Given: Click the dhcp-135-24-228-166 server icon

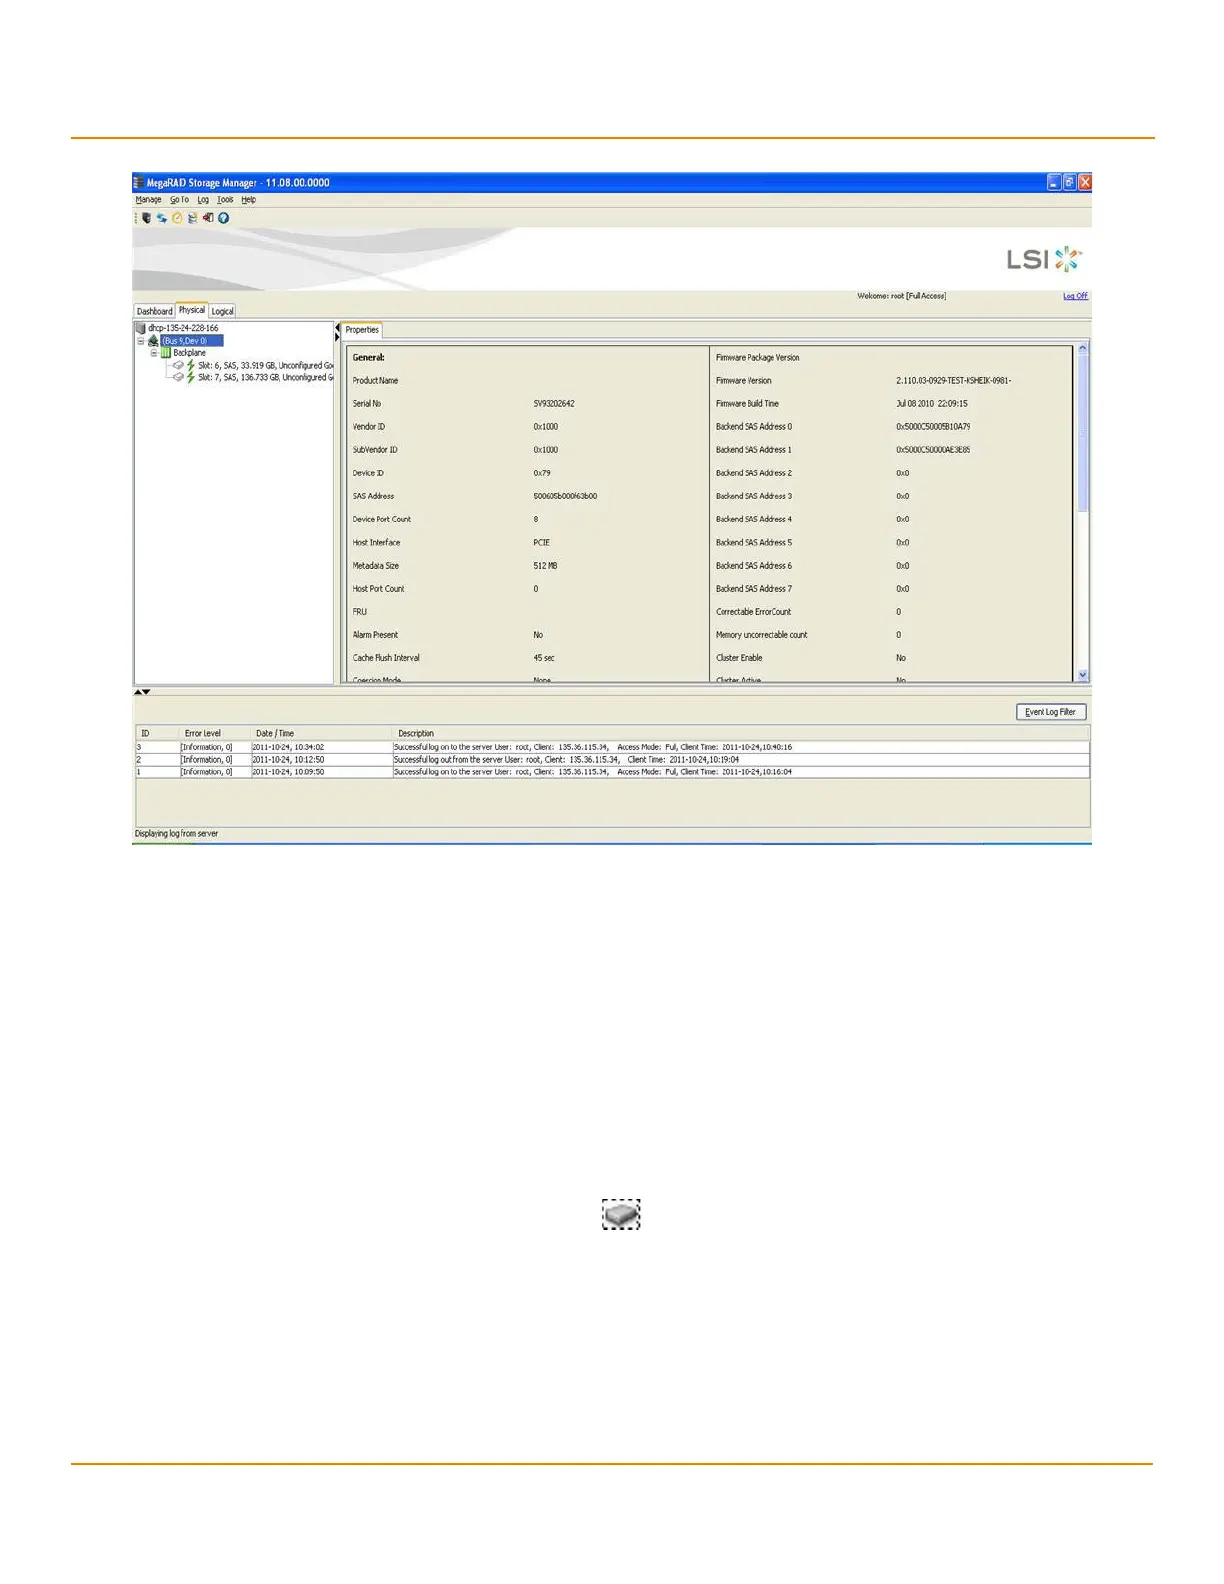Looking at the screenshot, I should [x=140, y=328].
